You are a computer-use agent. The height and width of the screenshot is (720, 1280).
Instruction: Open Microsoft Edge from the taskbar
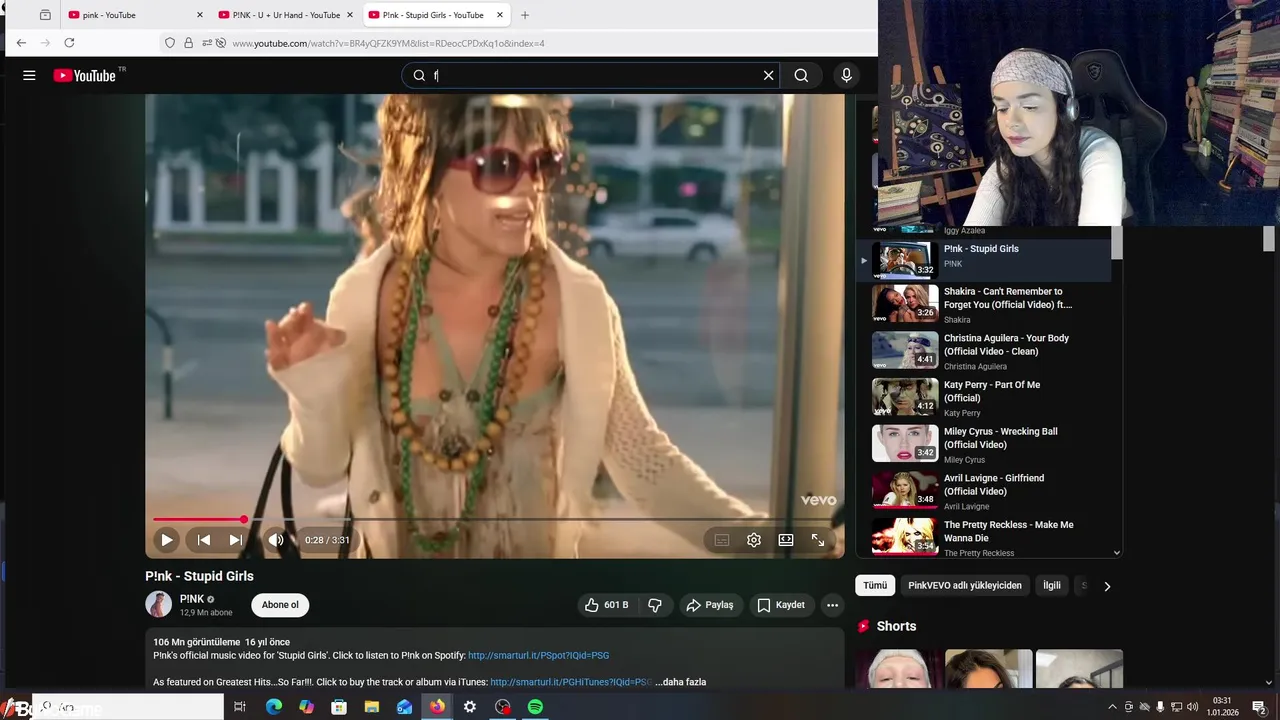click(x=273, y=707)
